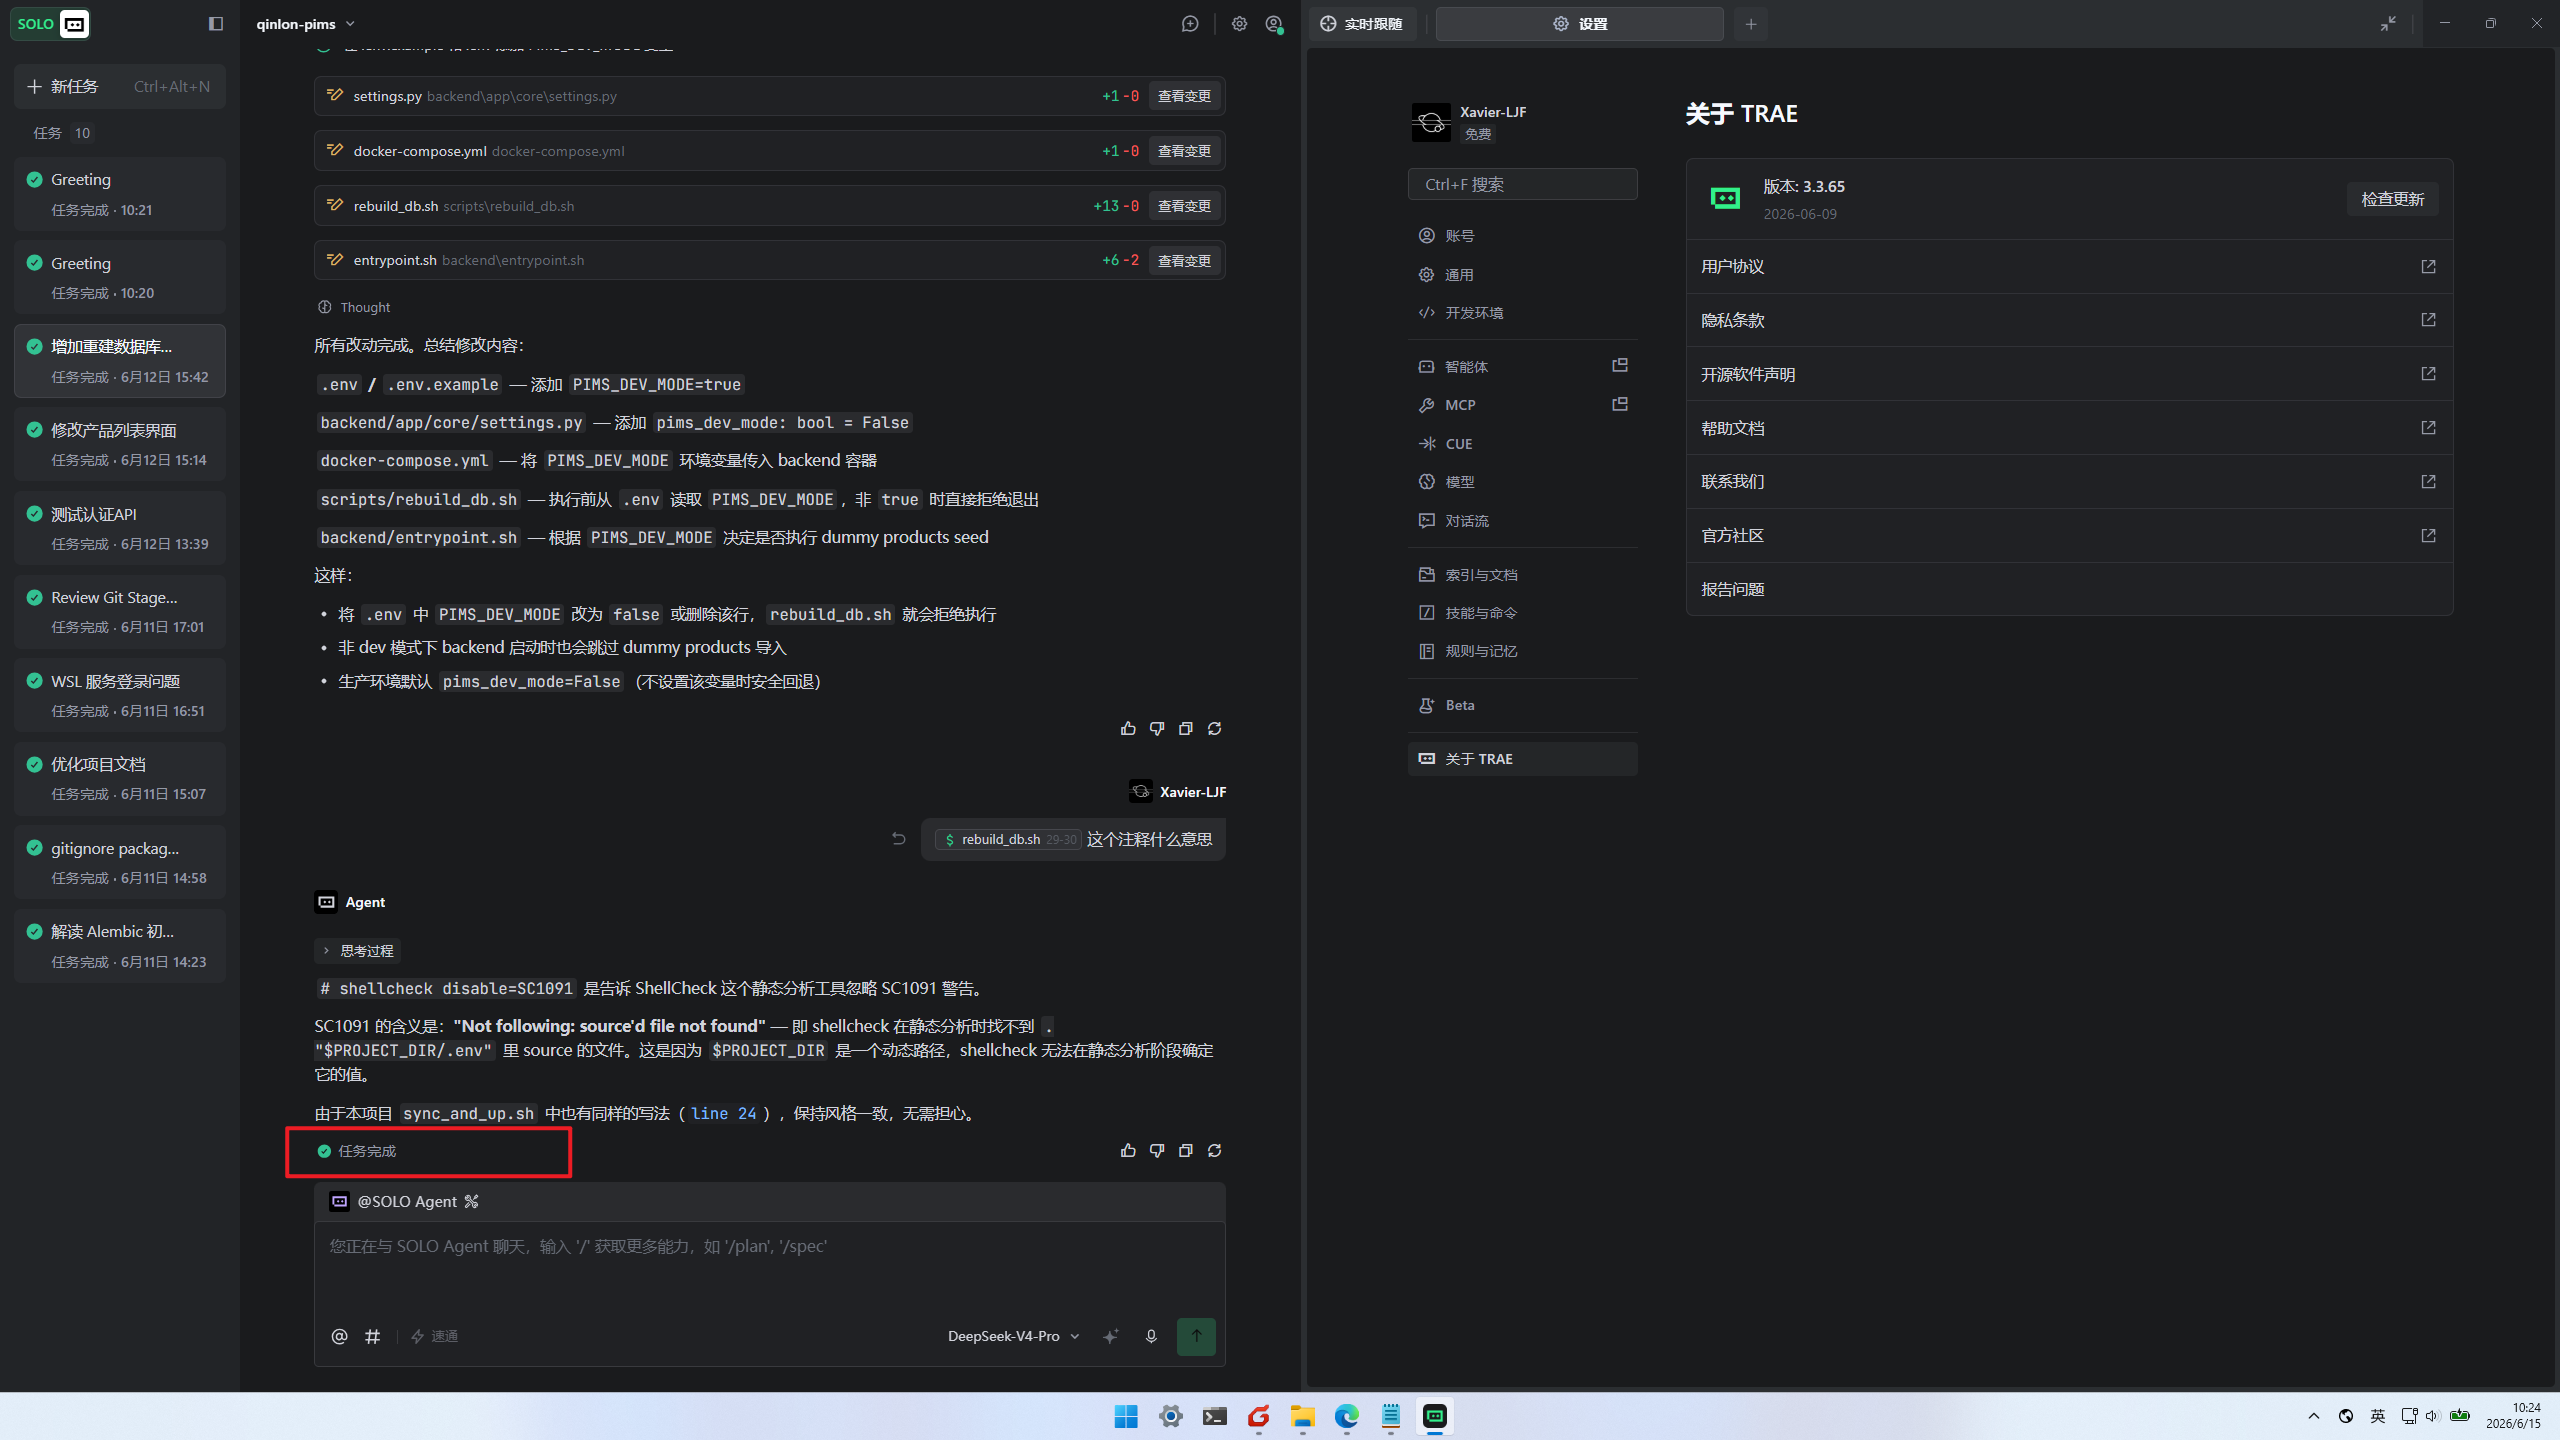Open MCP in external window icon
The width and height of the screenshot is (2560, 1440).
pos(1620,405)
